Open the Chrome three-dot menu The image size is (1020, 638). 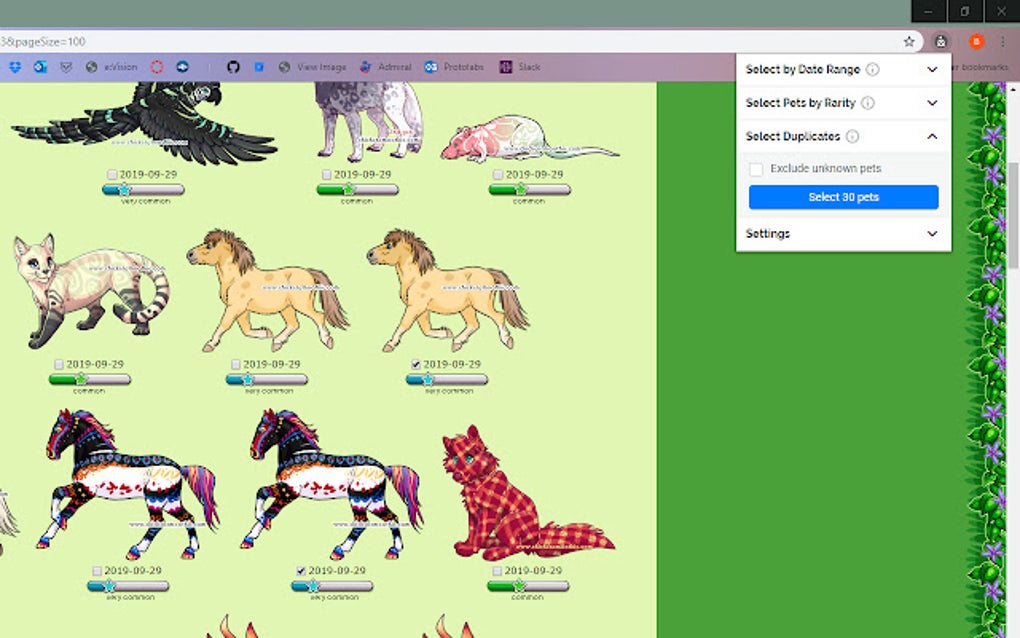[1001, 41]
